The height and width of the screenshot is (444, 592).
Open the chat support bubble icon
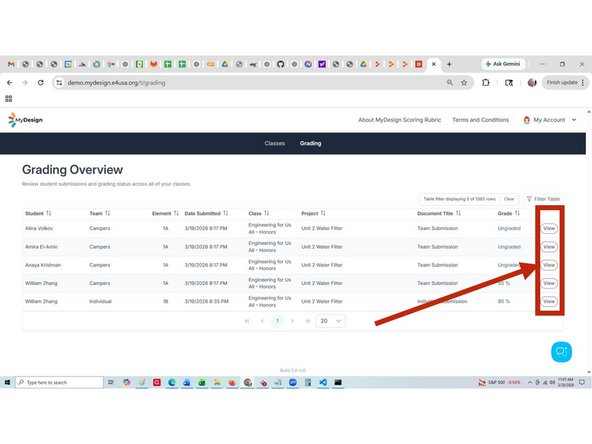(x=561, y=352)
